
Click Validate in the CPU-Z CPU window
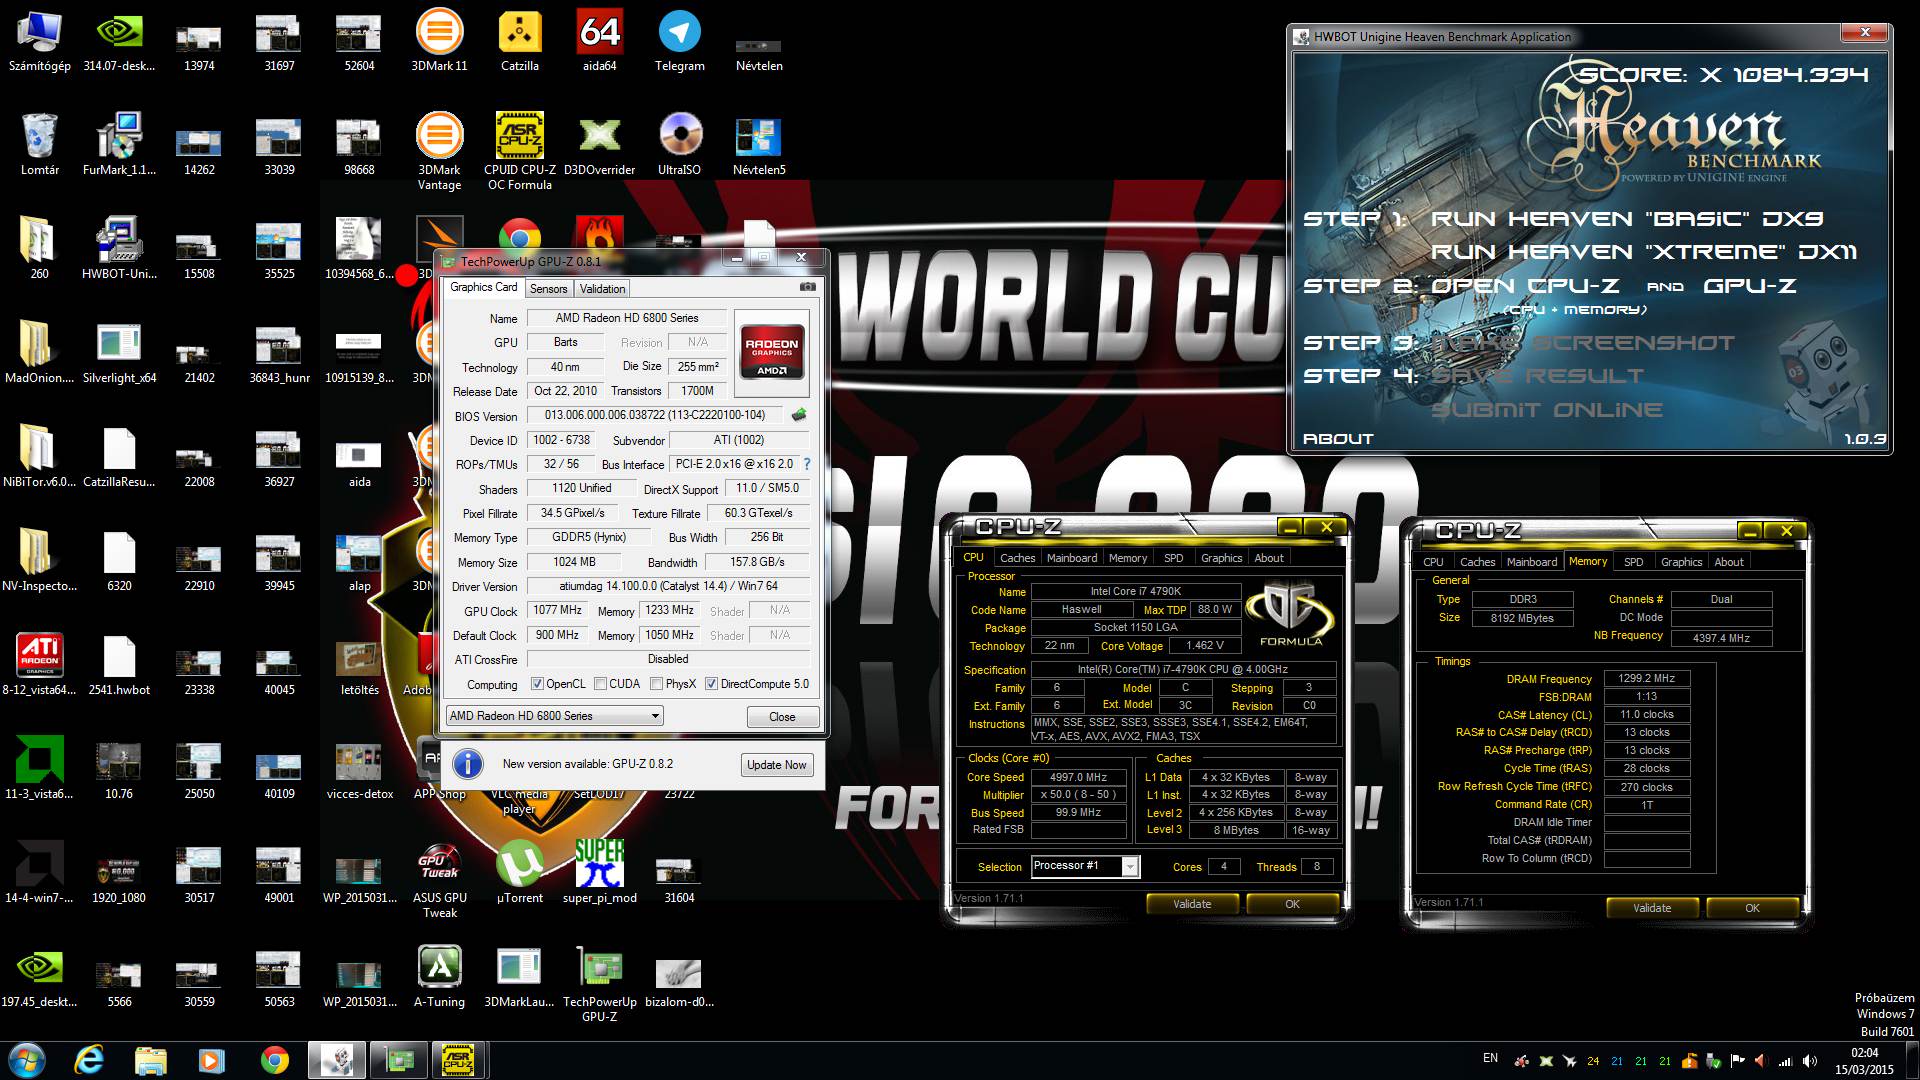pyautogui.click(x=1192, y=904)
